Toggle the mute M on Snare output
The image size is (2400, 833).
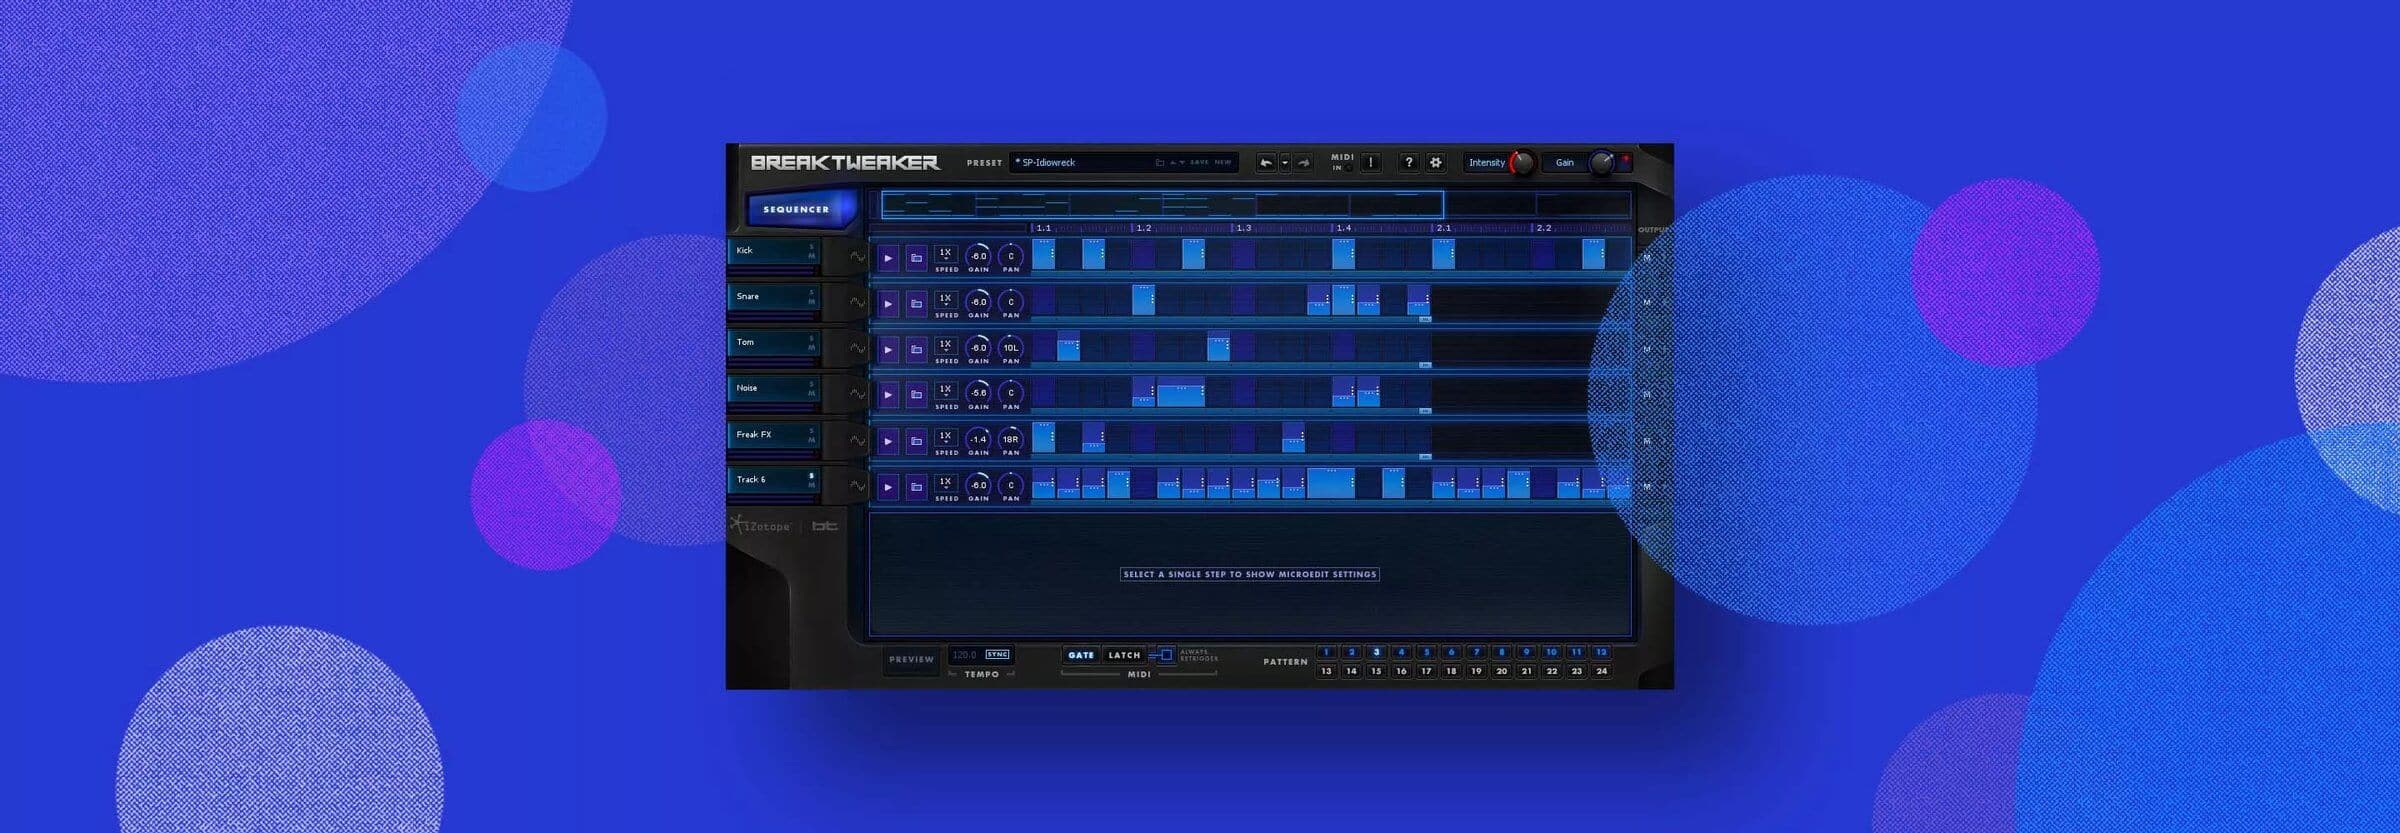(x=1647, y=303)
